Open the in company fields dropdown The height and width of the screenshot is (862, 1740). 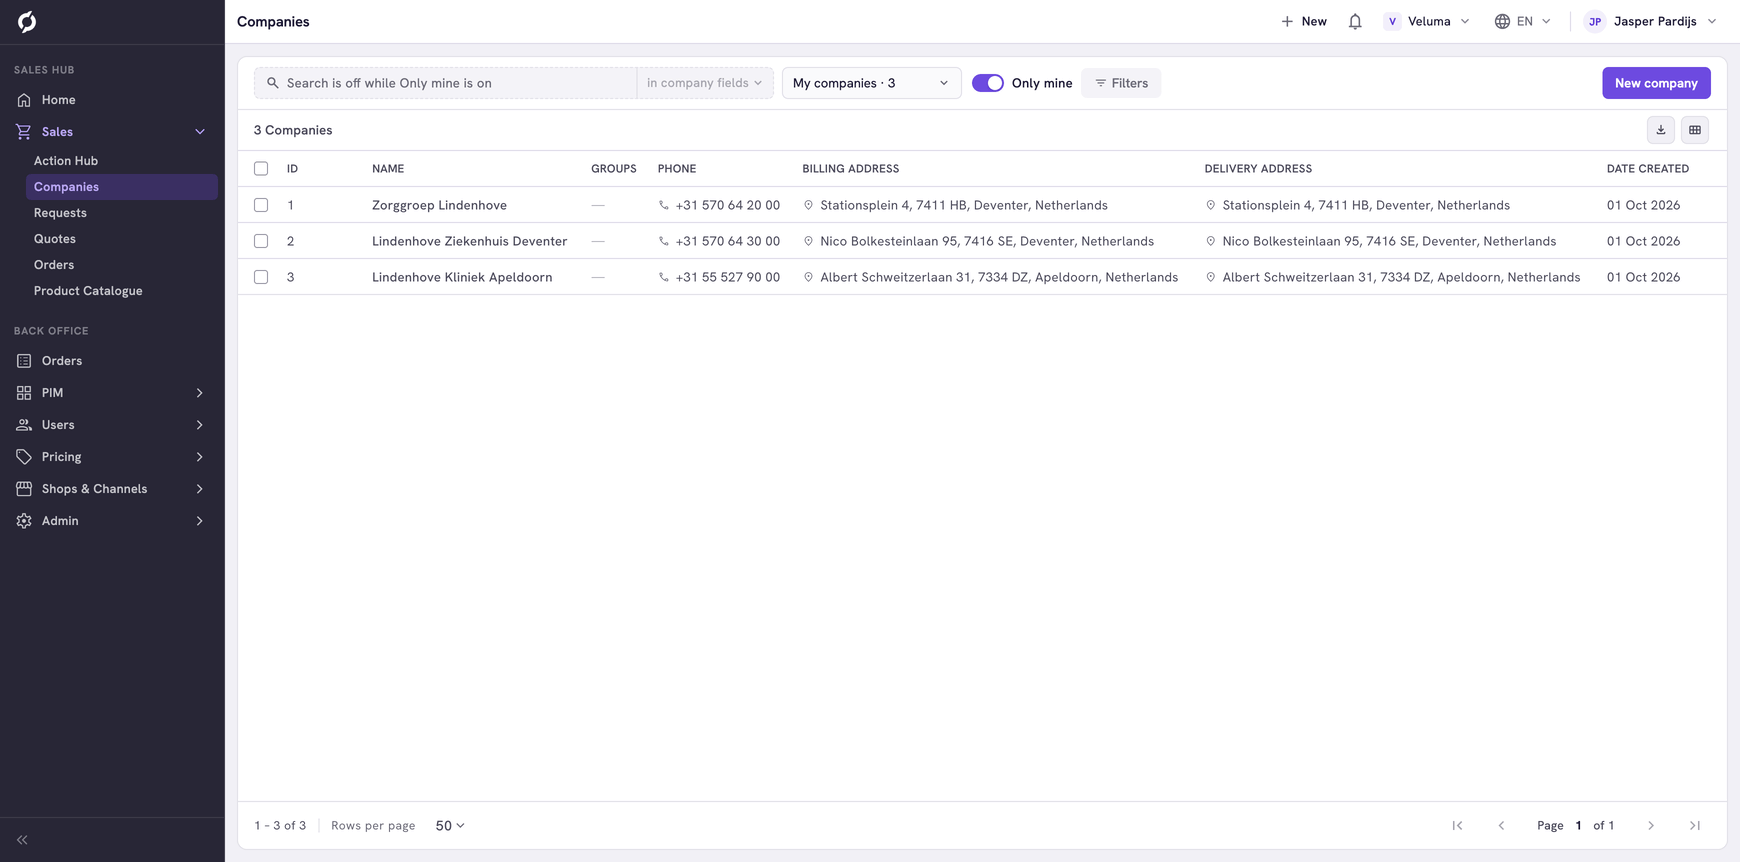coord(705,83)
